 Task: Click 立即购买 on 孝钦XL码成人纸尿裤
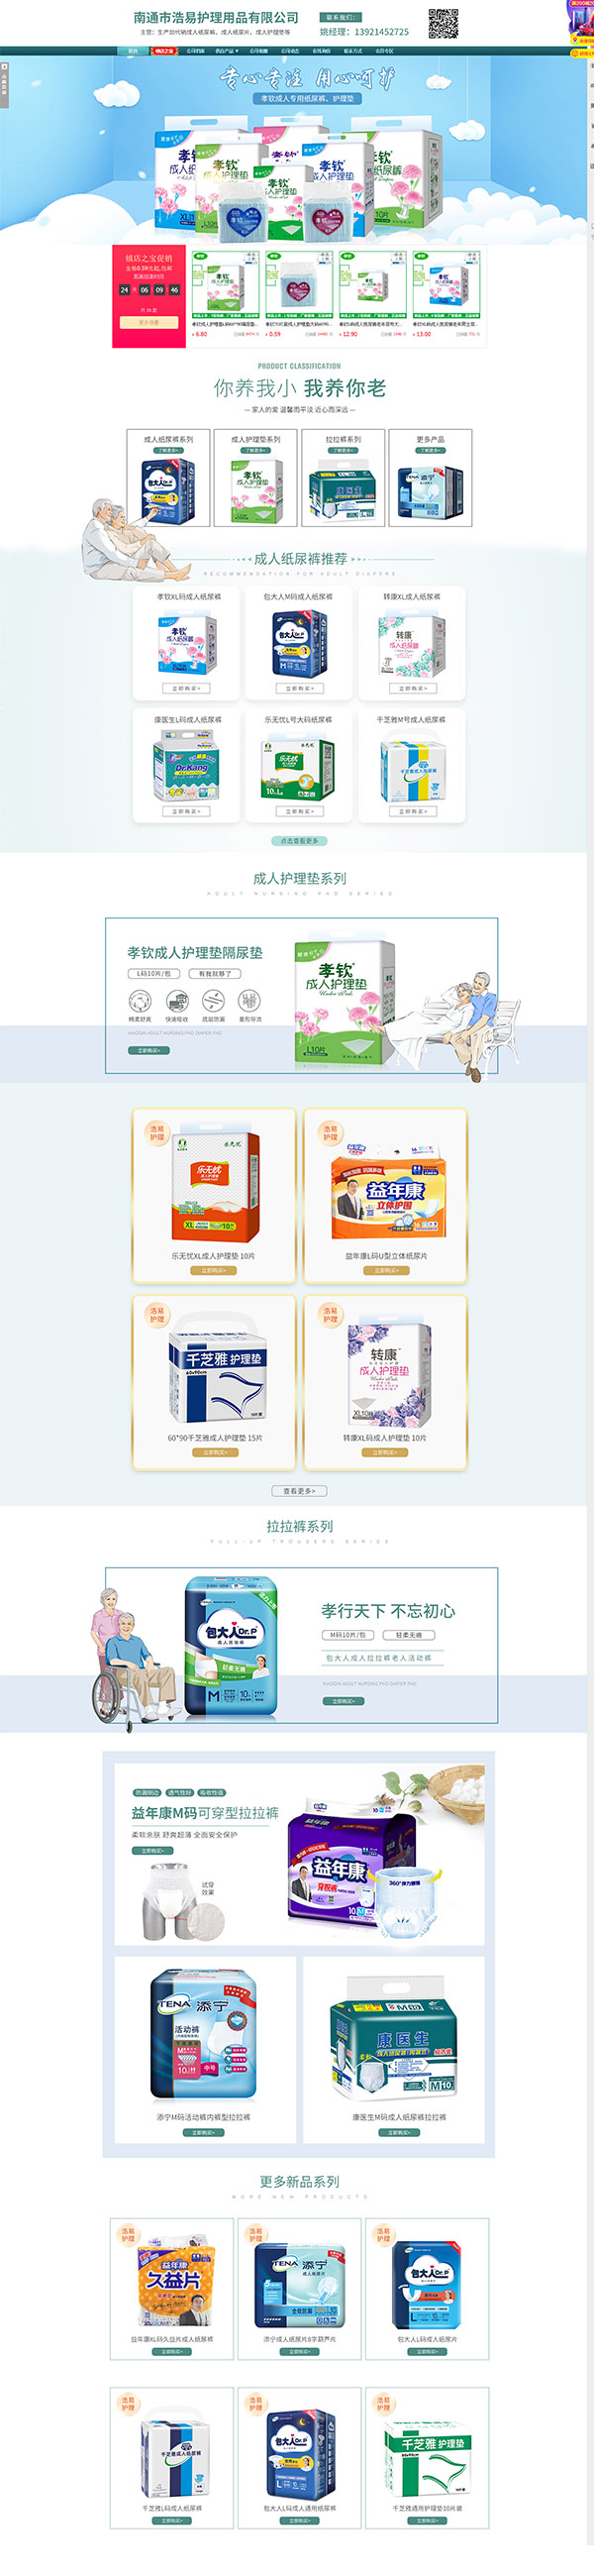186,688
